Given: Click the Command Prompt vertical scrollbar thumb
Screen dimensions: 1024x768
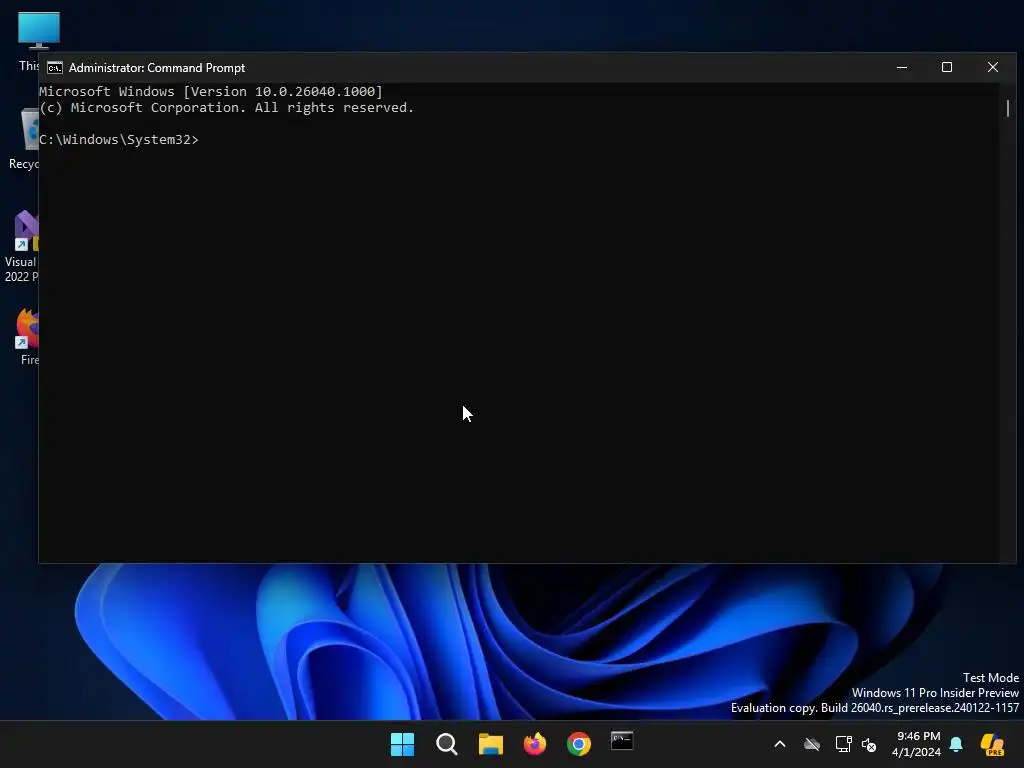Looking at the screenshot, I should coord(1008,108).
